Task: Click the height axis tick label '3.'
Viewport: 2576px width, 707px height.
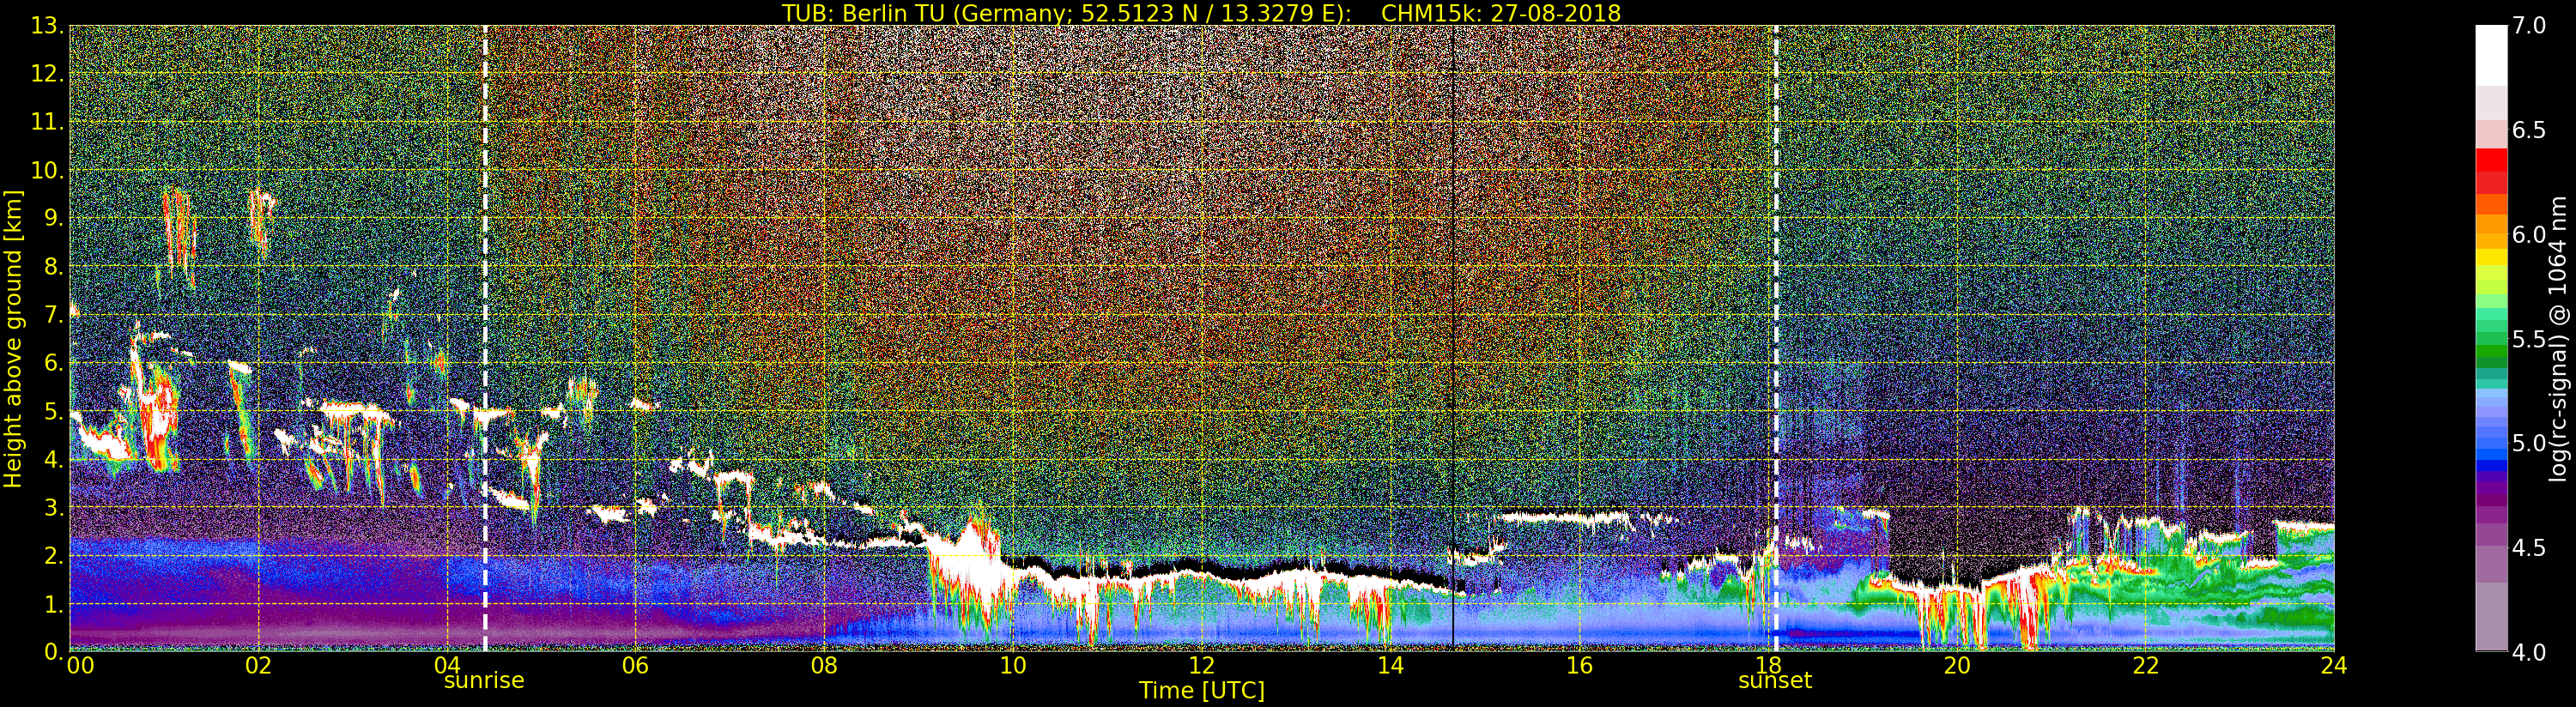Action: [53, 506]
